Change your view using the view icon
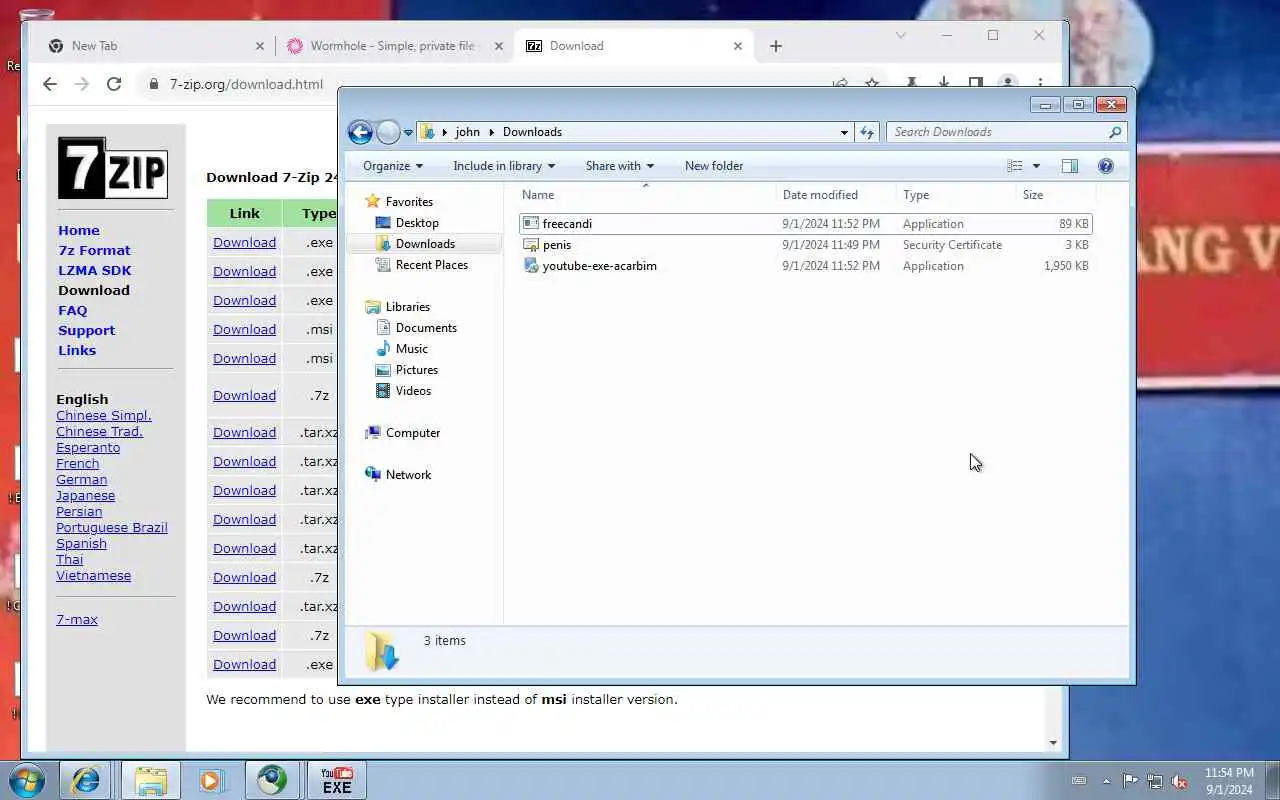This screenshot has width=1280, height=800. click(x=1015, y=166)
